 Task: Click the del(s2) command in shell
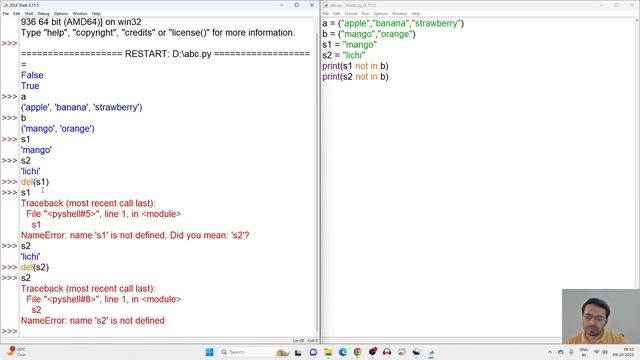[x=35, y=267]
